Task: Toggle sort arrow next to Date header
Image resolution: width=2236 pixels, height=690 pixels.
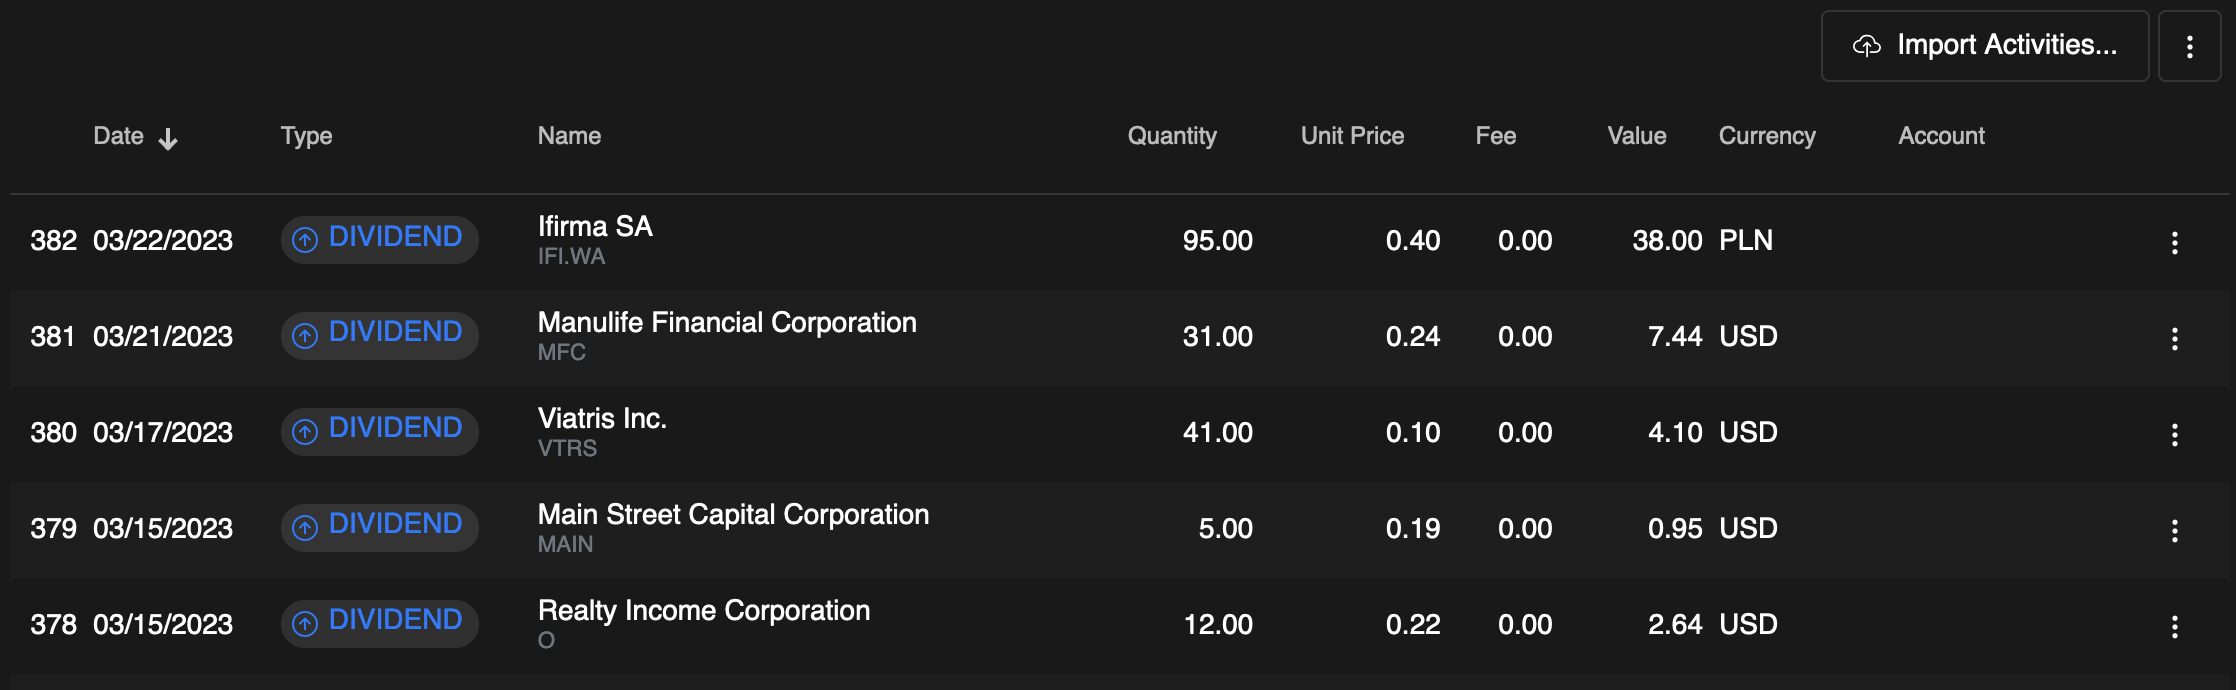Action: [168, 138]
